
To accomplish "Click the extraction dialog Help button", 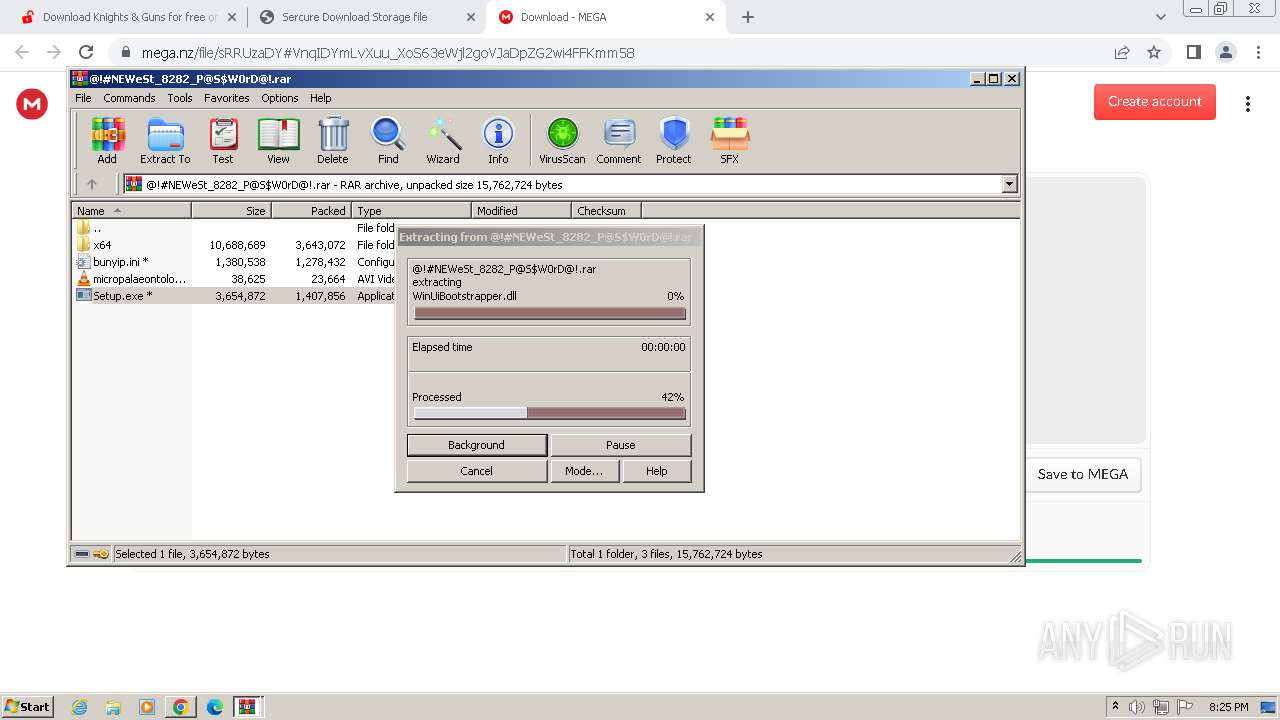I will click(656, 471).
